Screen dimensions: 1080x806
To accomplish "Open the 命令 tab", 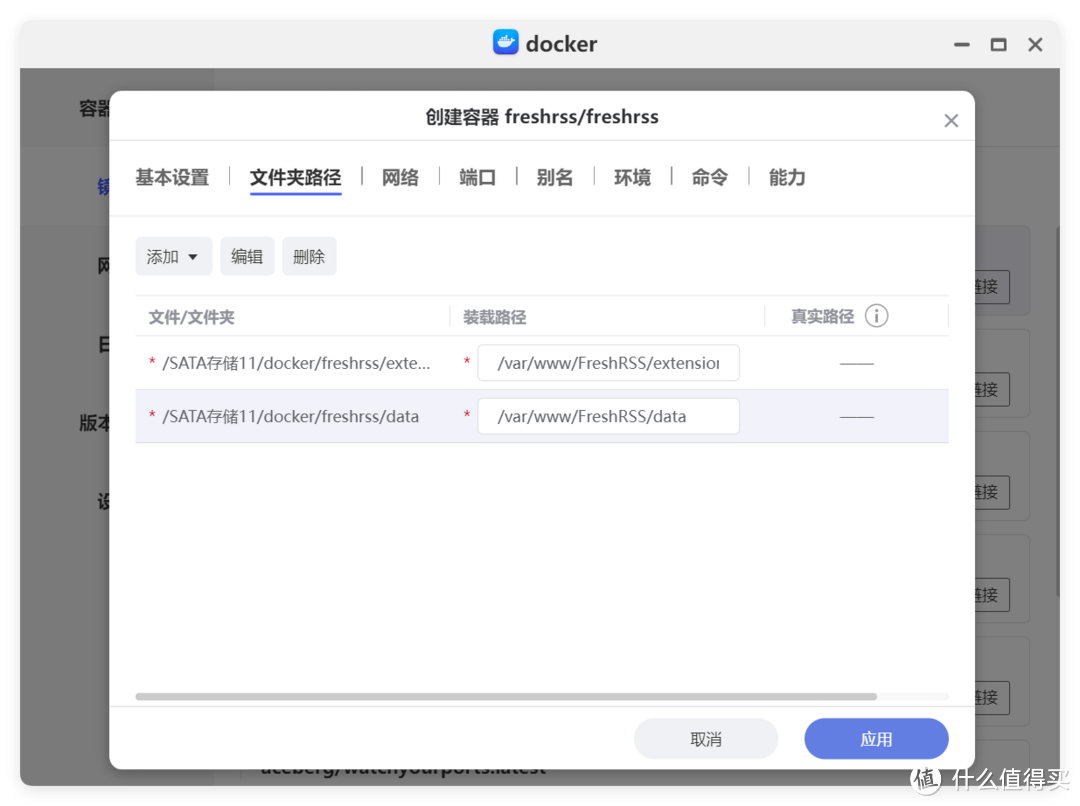I will 709,177.
